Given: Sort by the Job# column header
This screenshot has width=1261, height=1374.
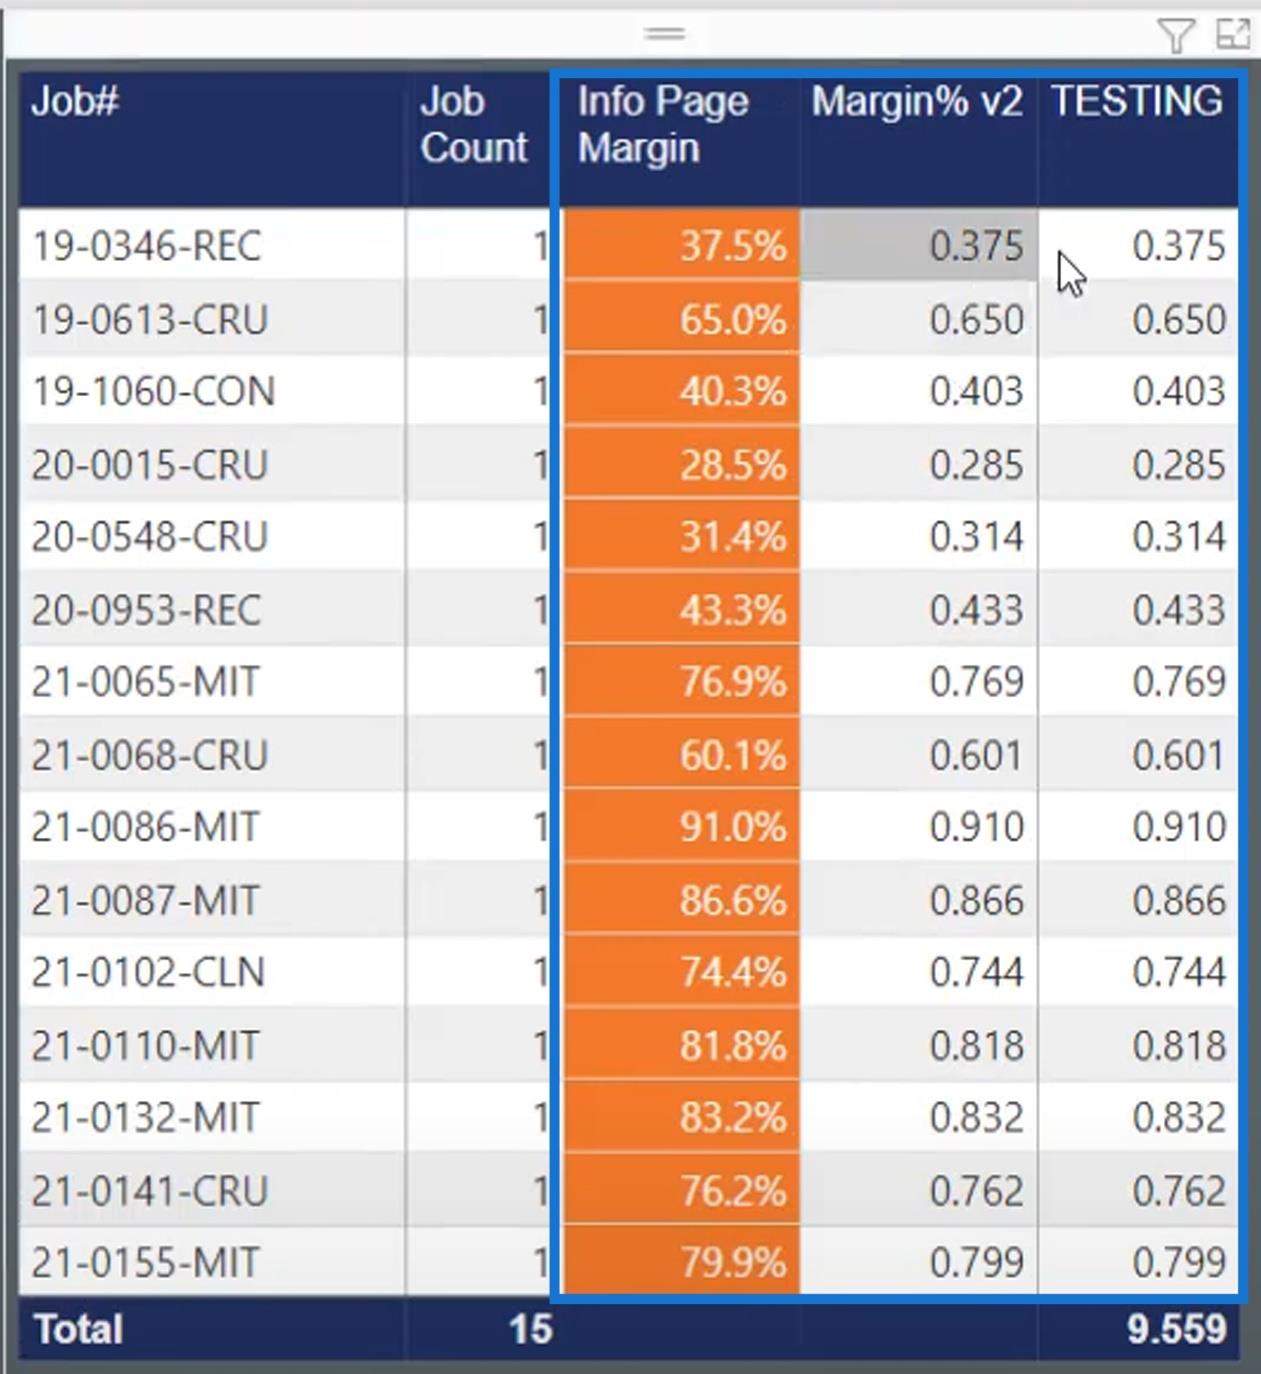Looking at the screenshot, I should coord(75,101).
